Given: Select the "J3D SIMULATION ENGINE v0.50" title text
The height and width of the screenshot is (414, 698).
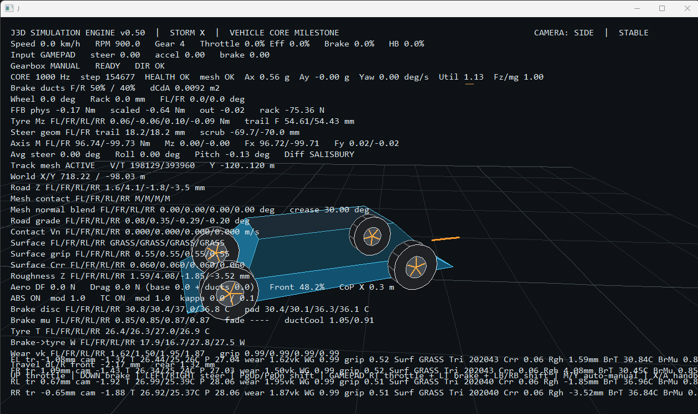Looking at the screenshot, I should pos(78,33).
